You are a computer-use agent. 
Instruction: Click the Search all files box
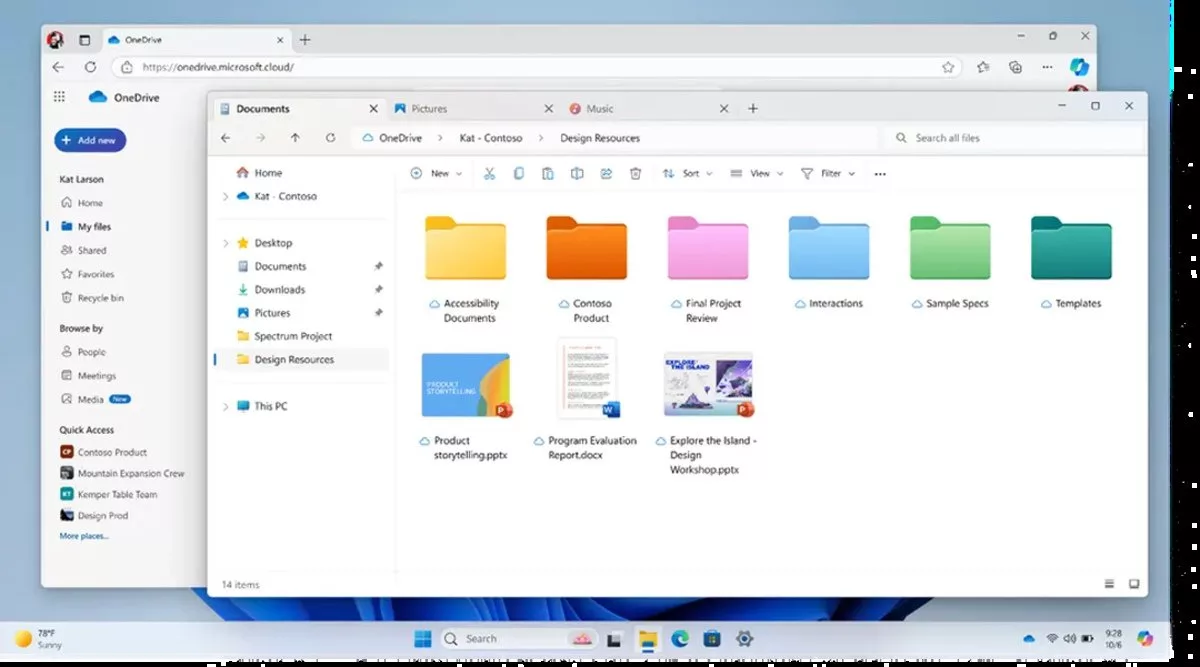1012,138
